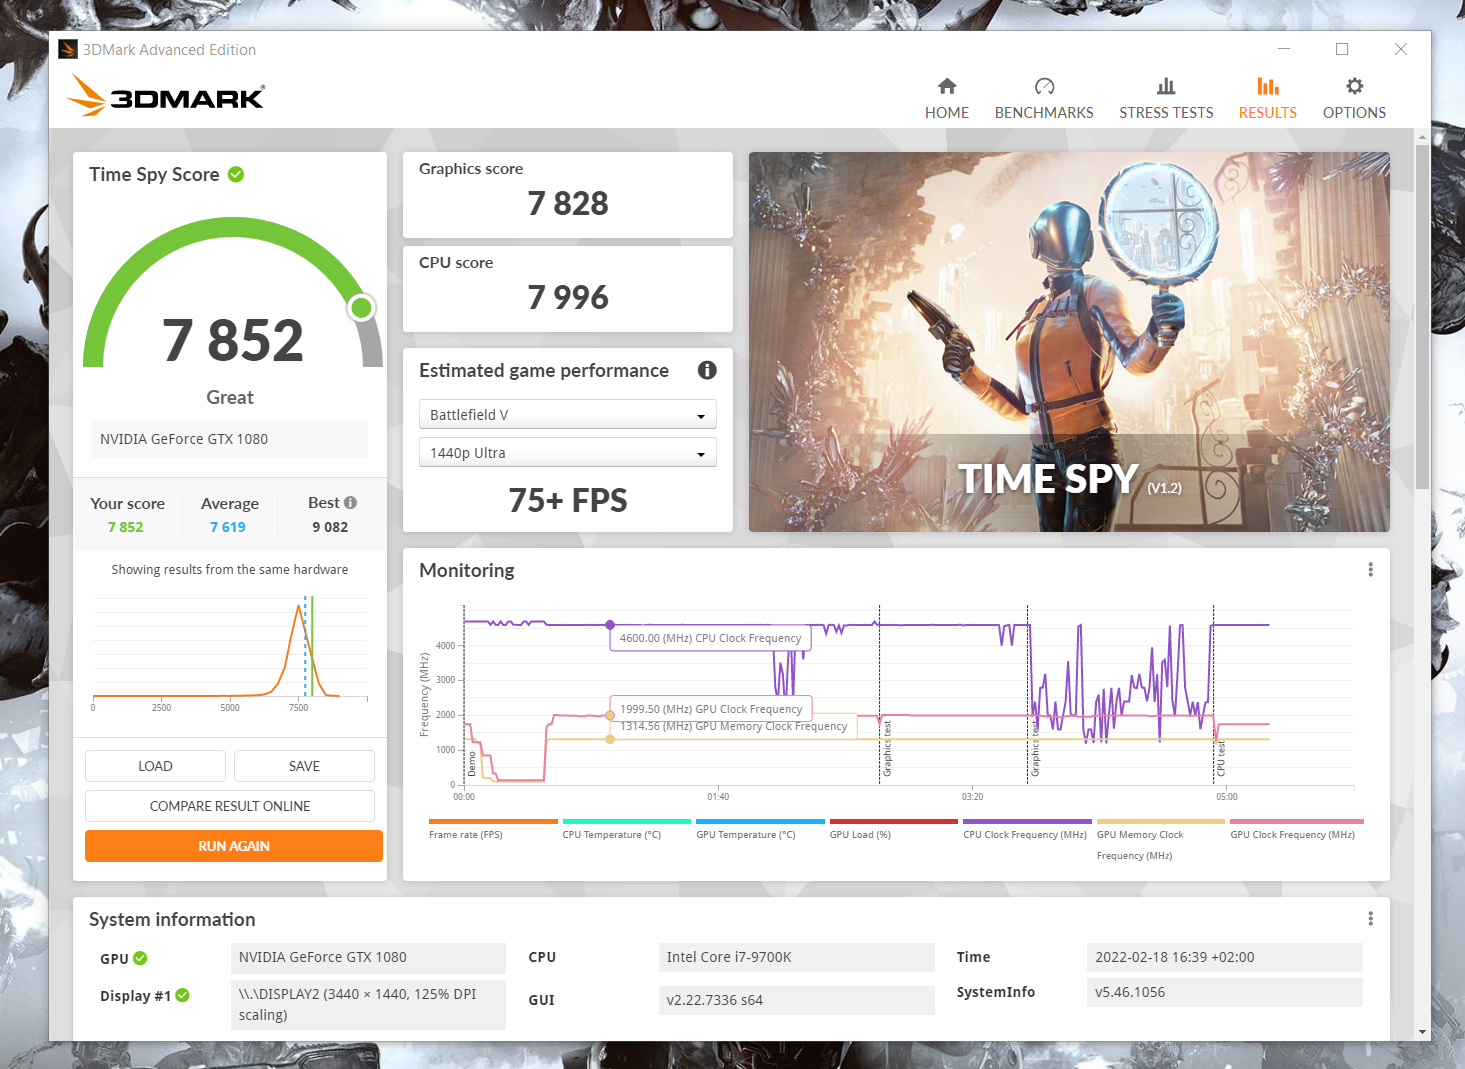This screenshot has height=1069, width=1465.
Task: Click the LOAD button
Action: pos(155,766)
